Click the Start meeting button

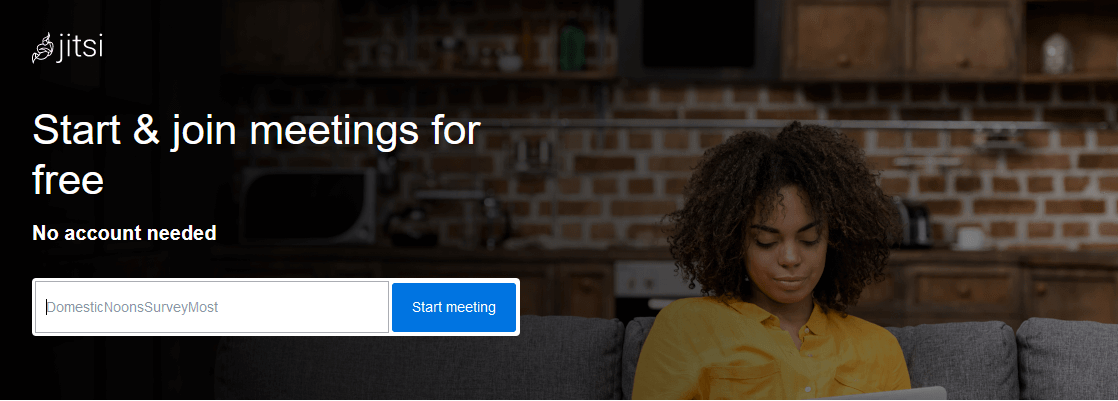[x=453, y=308]
